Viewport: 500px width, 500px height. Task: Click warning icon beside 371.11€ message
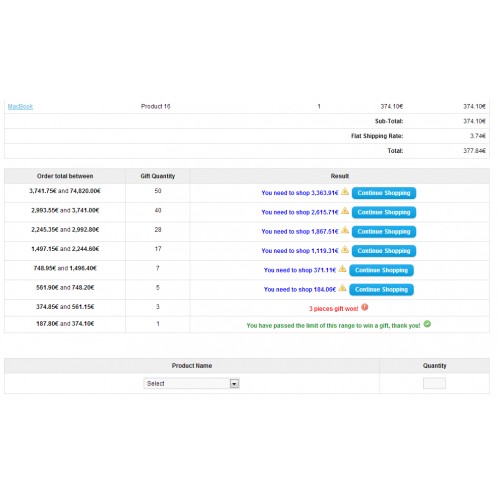(x=343, y=269)
